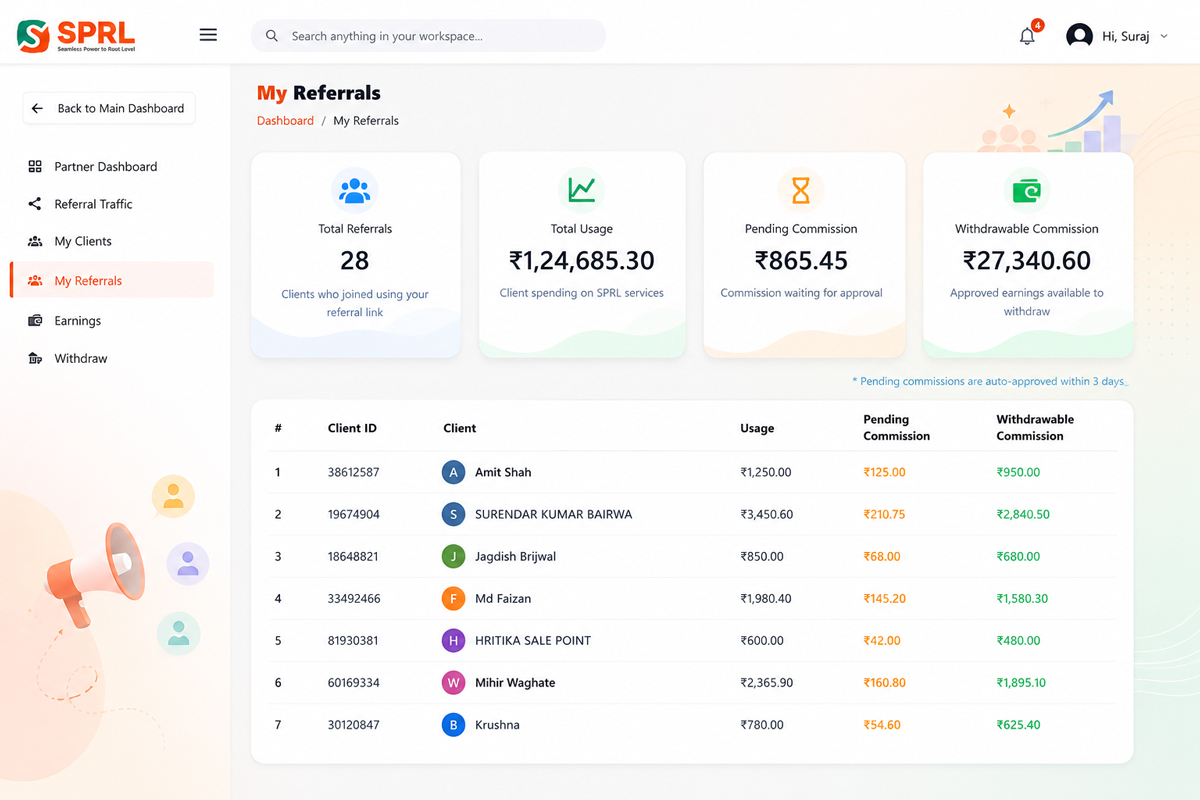Click the search magnifier icon
Screen dimensions: 1200x800
pyautogui.click(x=272, y=36)
